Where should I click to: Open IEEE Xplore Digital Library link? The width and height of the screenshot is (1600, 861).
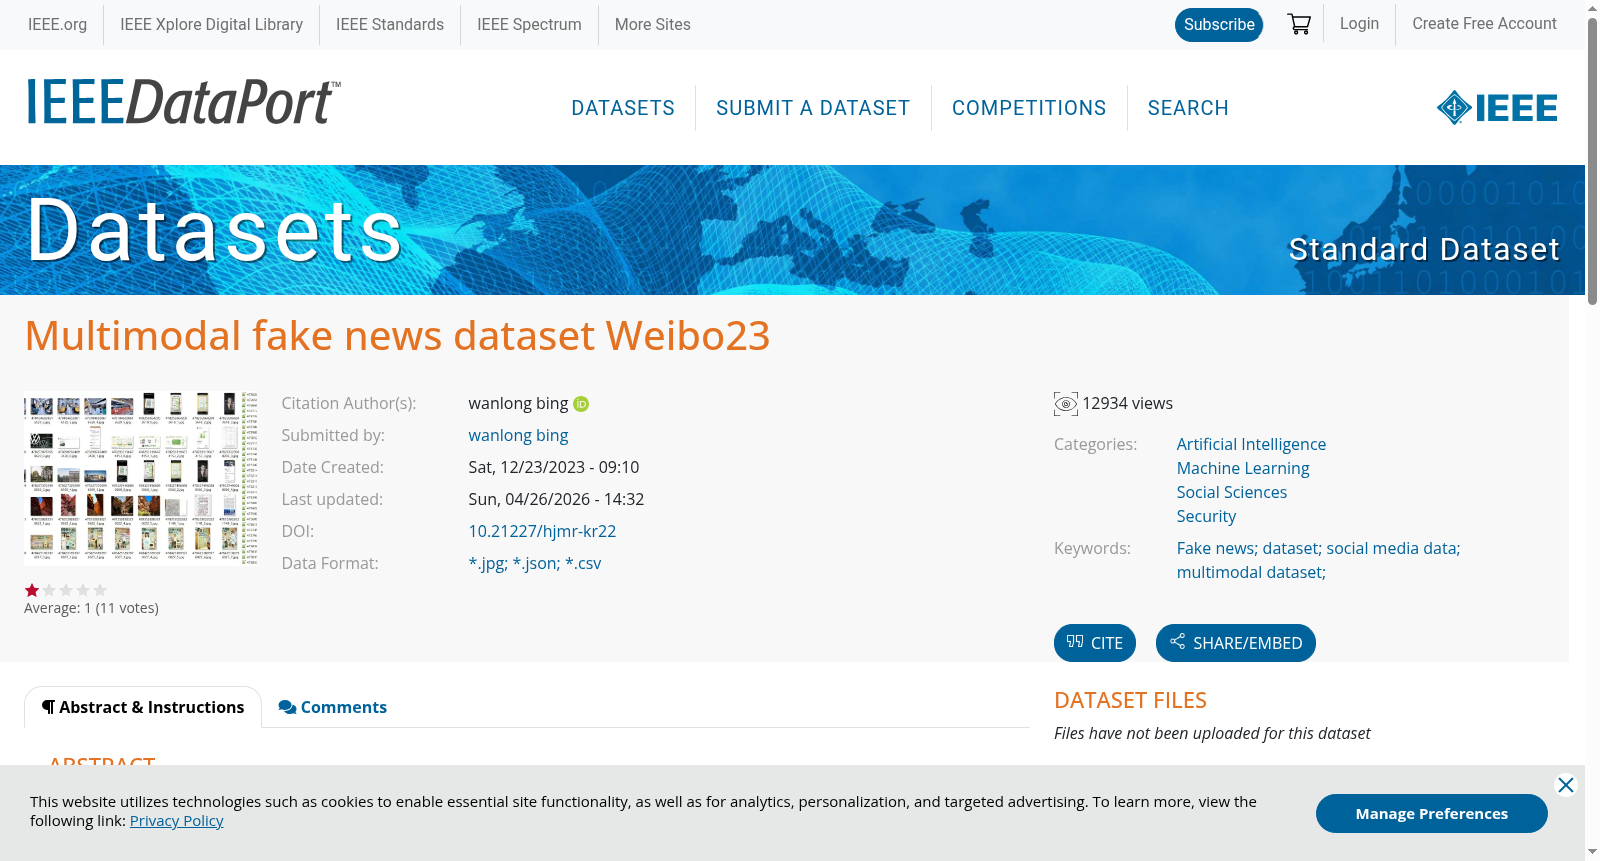pos(211,24)
